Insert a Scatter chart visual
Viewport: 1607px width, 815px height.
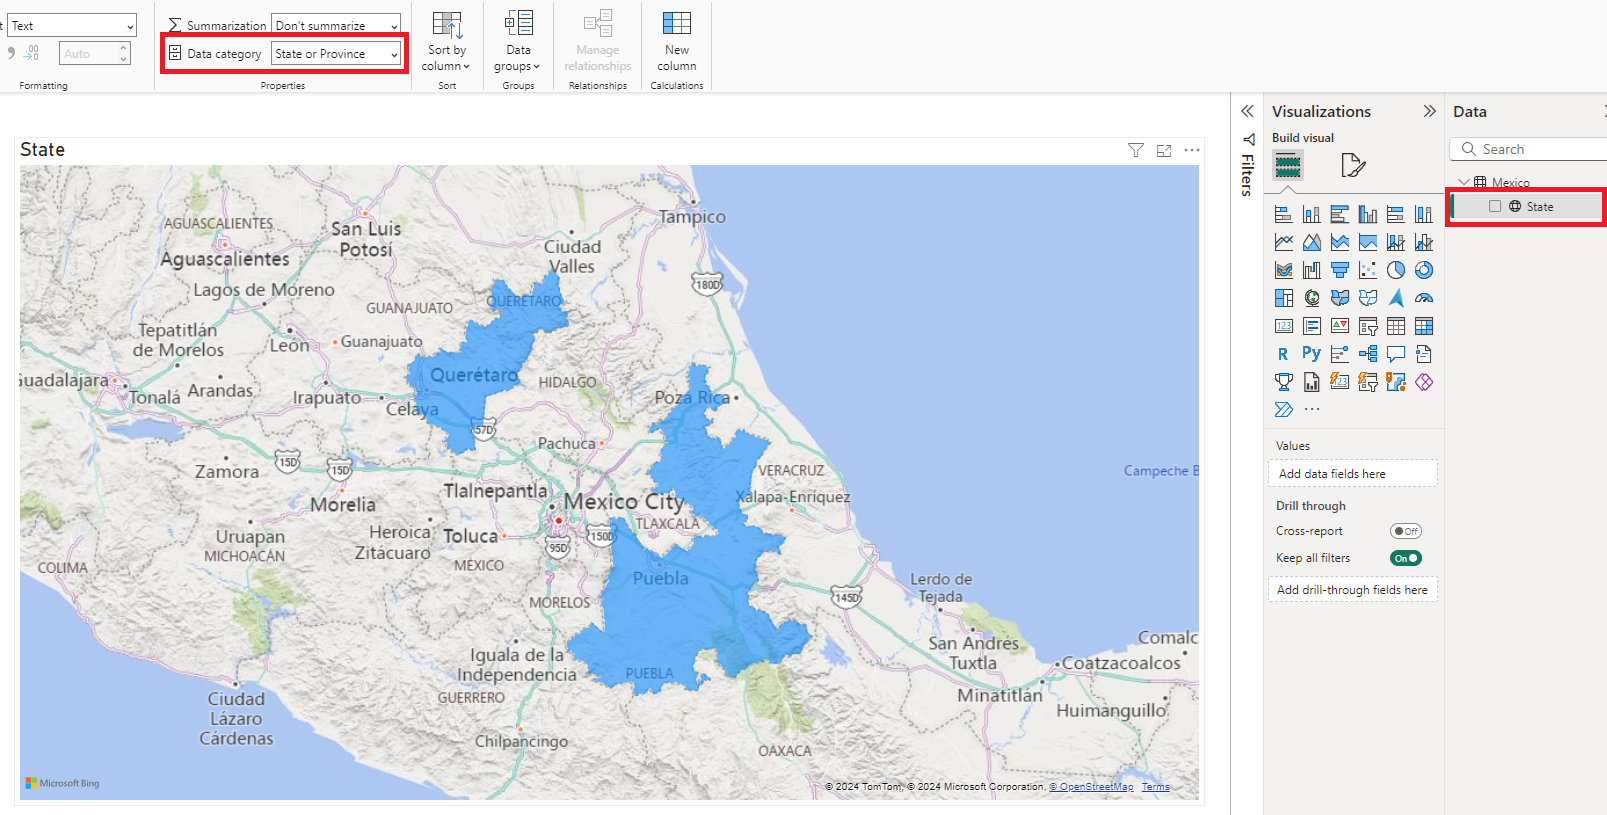coord(1367,270)
